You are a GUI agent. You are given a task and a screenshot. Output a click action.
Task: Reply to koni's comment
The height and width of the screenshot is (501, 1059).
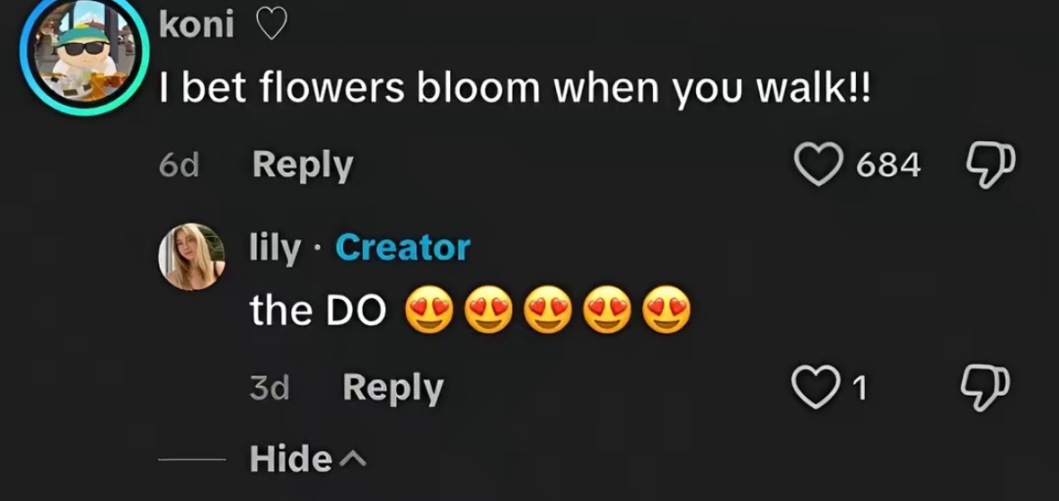(302, 165)
